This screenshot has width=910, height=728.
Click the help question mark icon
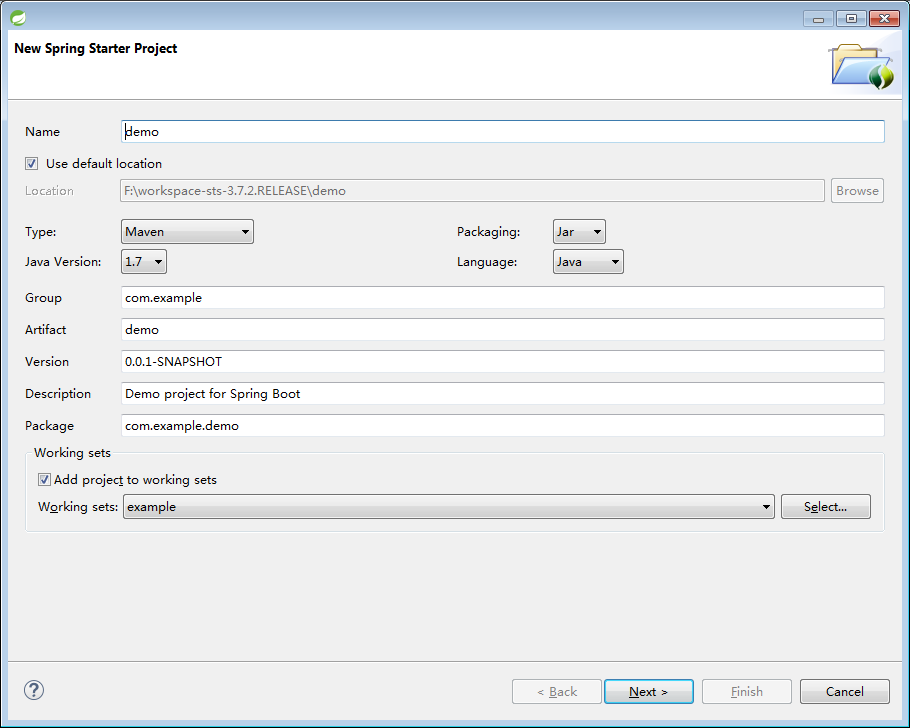click(34, 690)
